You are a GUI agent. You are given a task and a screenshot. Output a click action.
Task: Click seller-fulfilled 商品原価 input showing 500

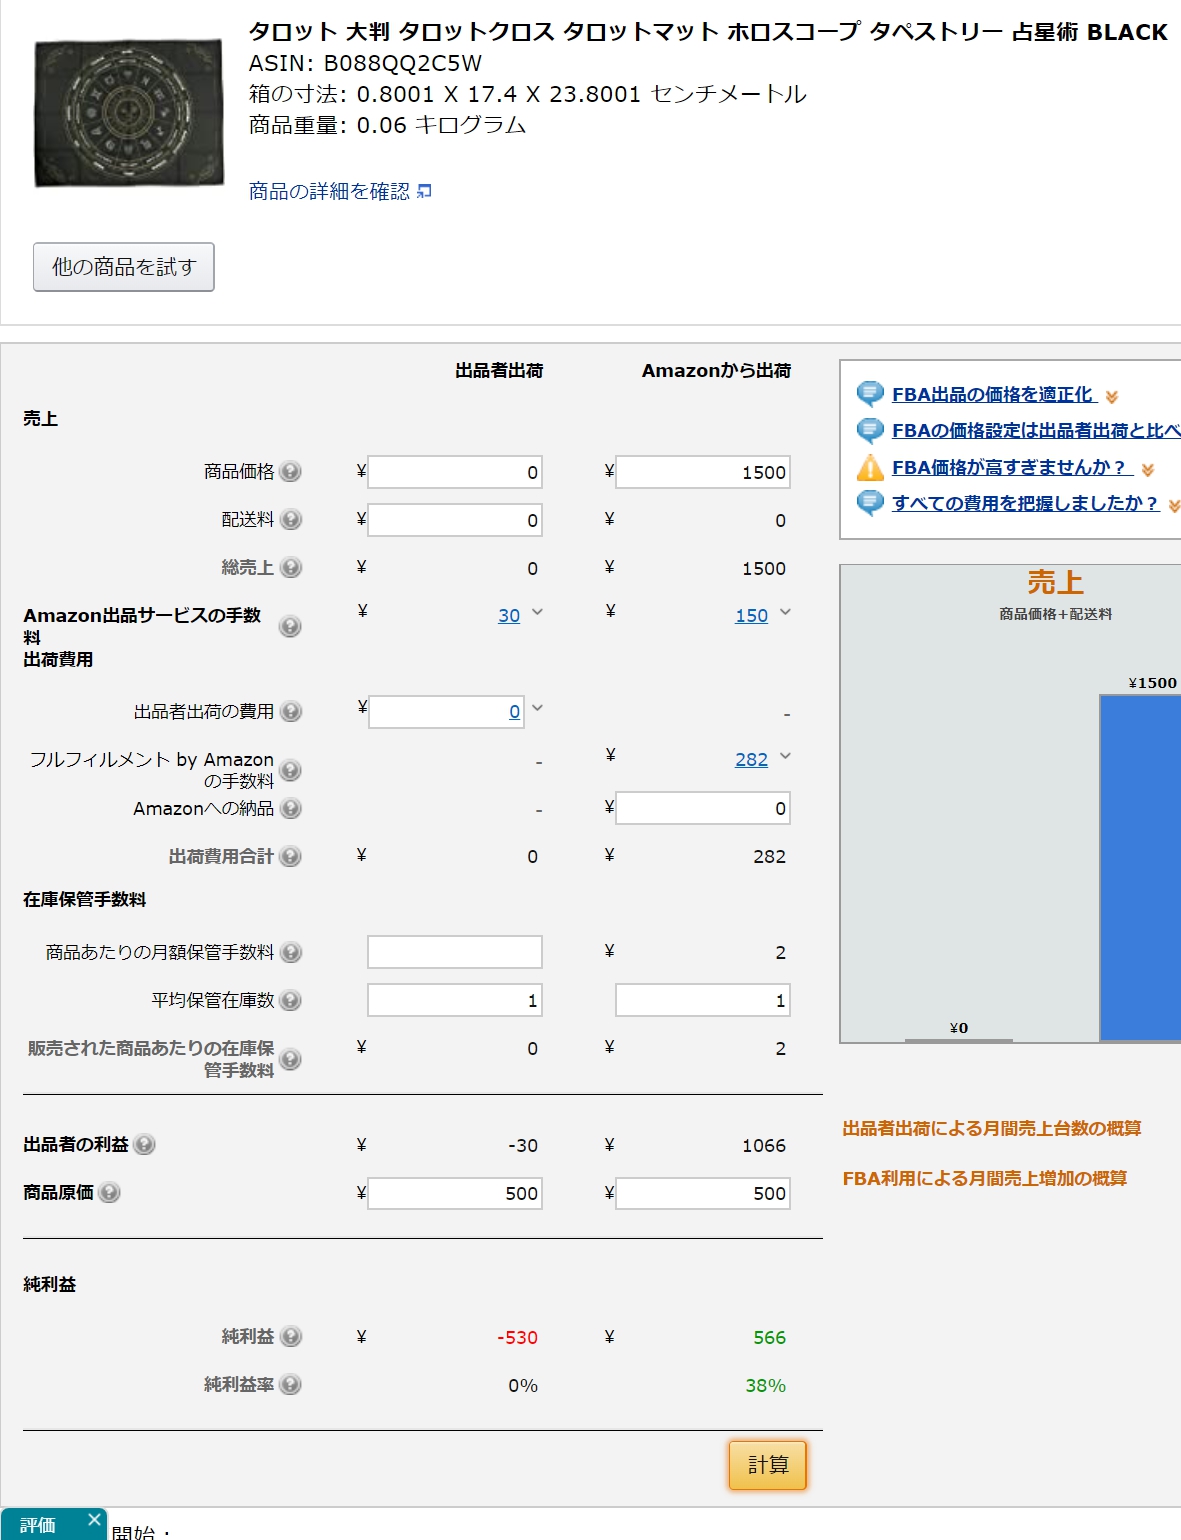(x=455, y=1193)
